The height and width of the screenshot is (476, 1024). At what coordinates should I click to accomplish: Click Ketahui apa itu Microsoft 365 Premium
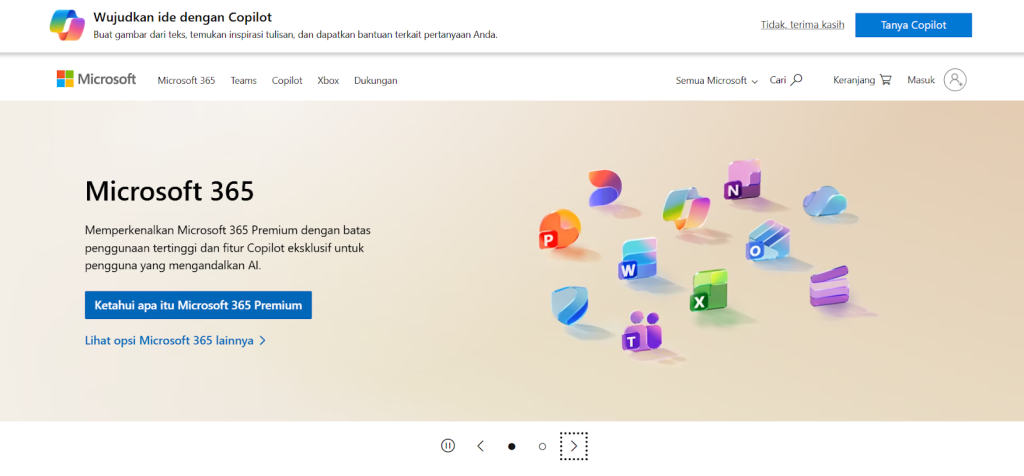199,305
